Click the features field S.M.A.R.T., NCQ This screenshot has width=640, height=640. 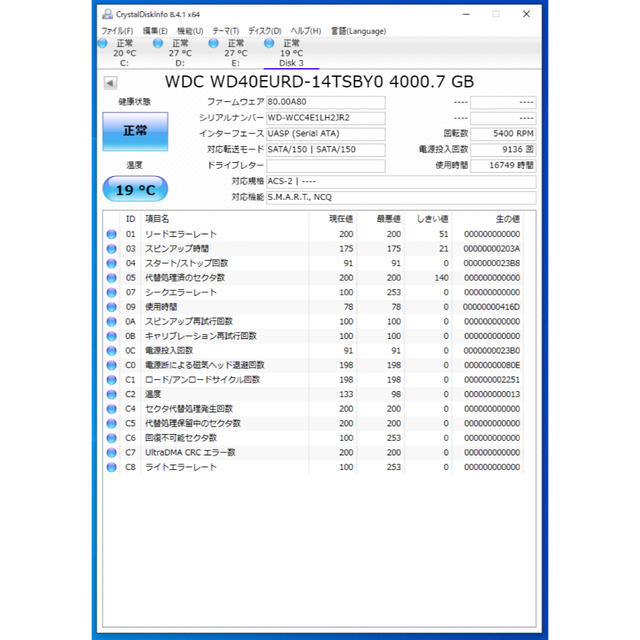coord(401,198)
